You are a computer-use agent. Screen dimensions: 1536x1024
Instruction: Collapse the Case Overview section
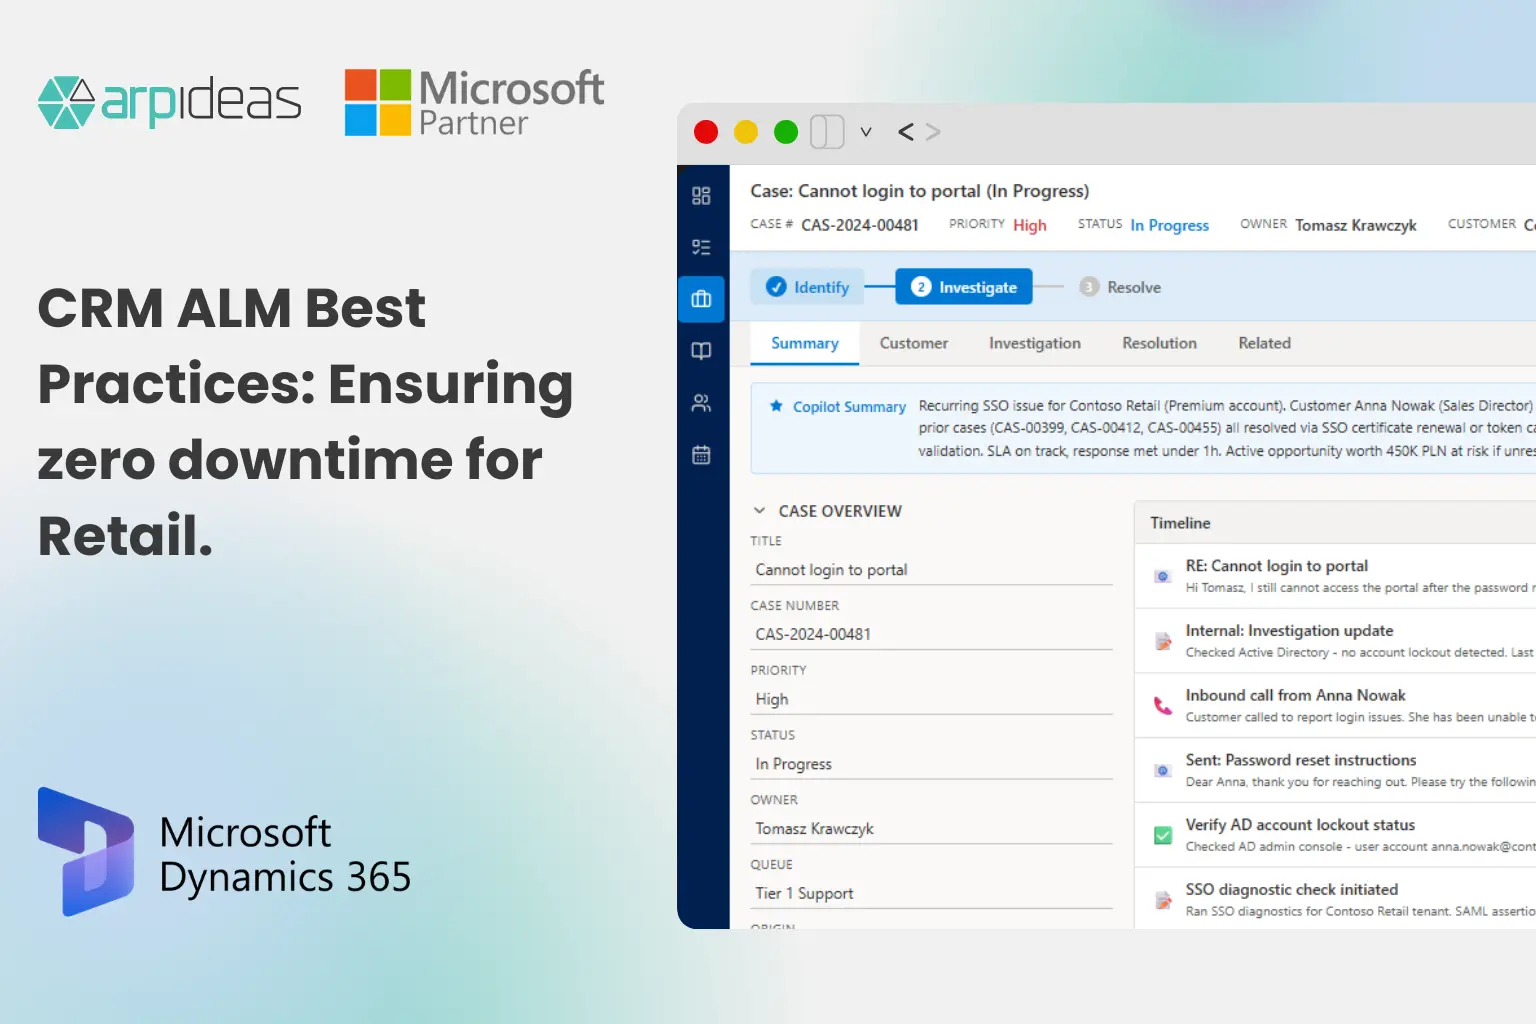pyautogui.click(x=761, y=510)
